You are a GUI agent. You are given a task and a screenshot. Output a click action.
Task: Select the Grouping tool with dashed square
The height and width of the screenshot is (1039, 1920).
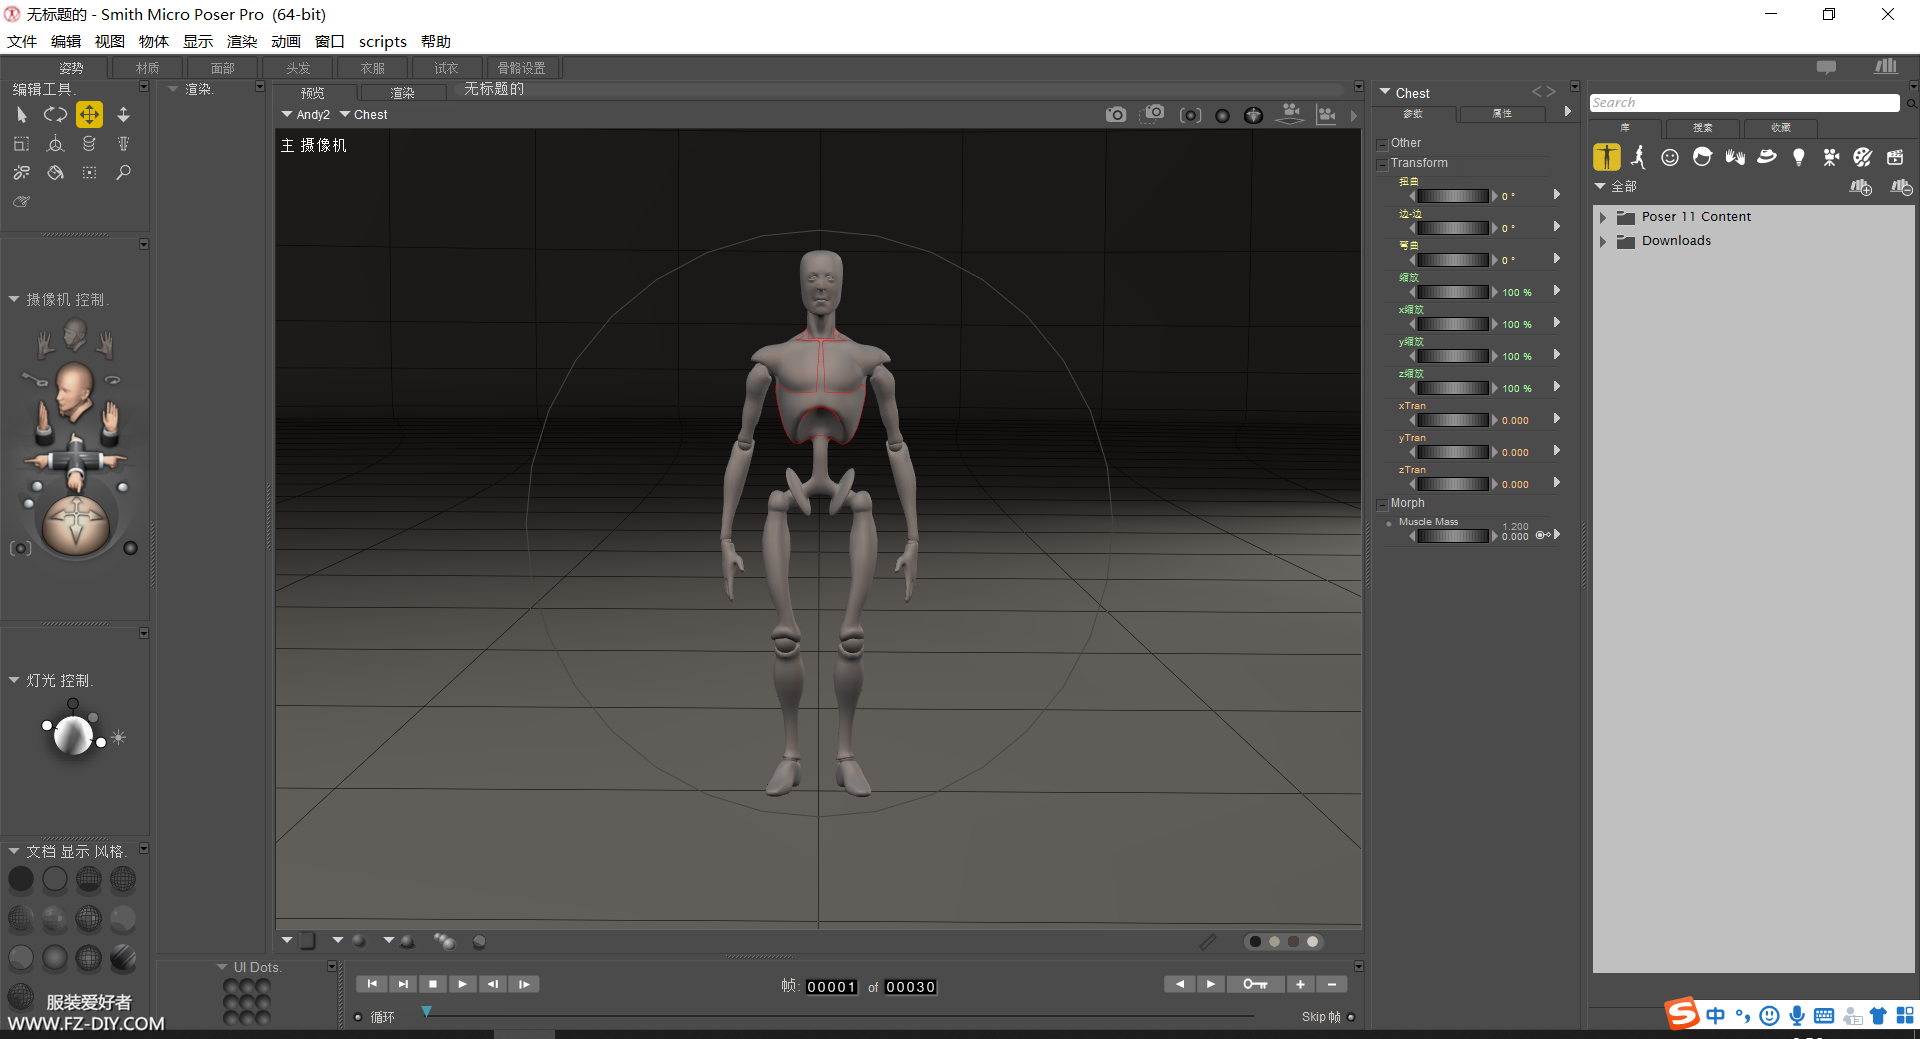point(89,173)
